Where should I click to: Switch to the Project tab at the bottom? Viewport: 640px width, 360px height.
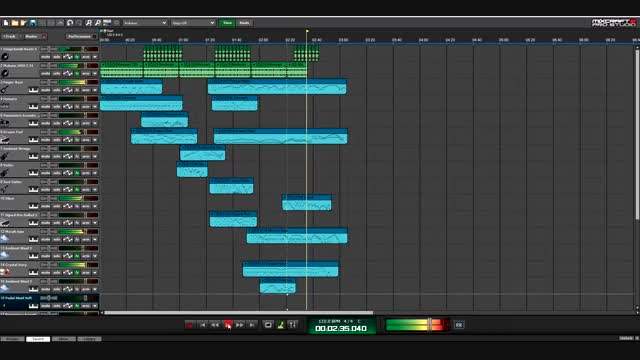(12, 339)
